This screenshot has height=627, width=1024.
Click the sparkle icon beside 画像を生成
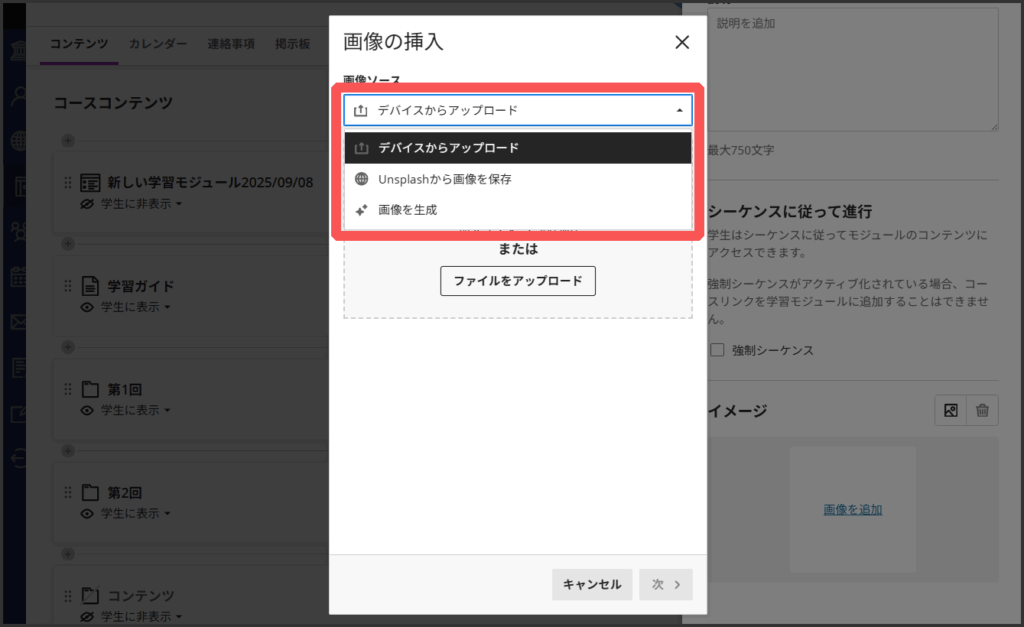pyautogui.click(x=362, y=210)
